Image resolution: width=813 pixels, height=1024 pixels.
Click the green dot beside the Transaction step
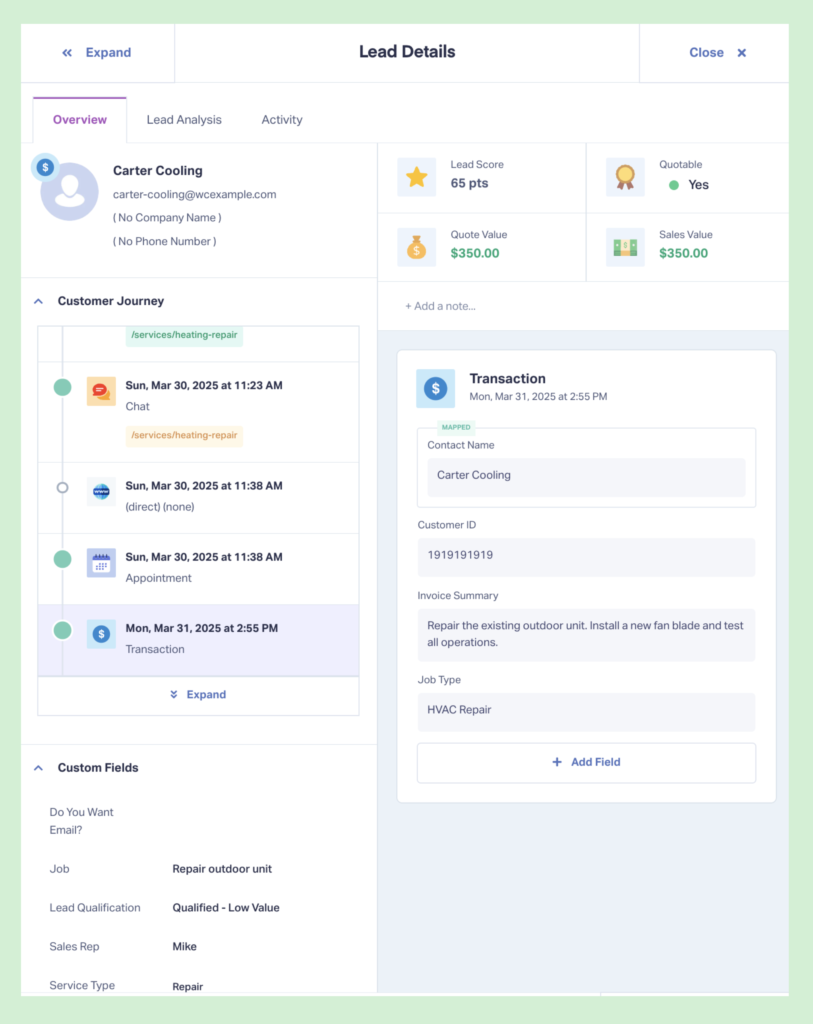tap(62, 631)
